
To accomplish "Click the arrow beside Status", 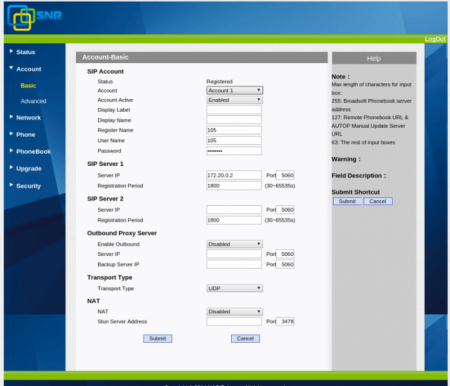I will point(11,51).
